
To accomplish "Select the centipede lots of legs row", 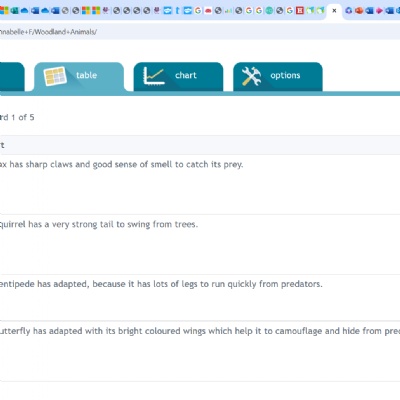I will coord(200,297).
